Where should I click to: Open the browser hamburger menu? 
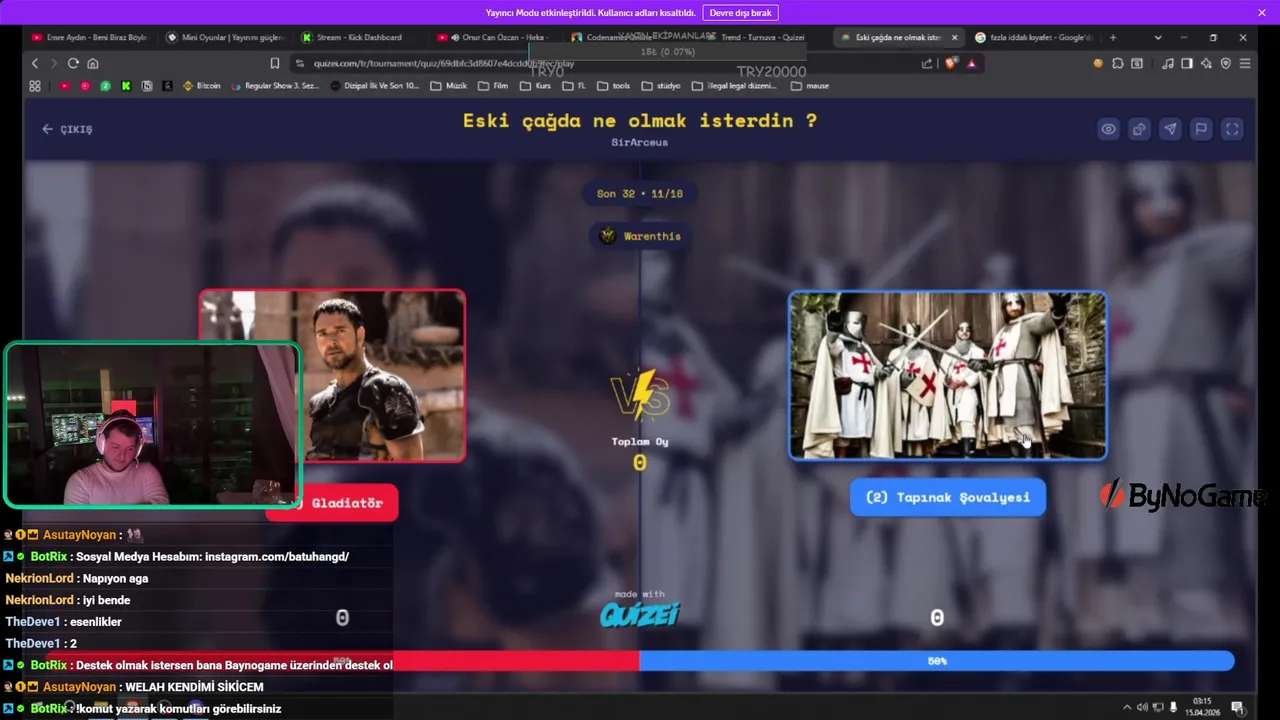tap(1245, 63)
